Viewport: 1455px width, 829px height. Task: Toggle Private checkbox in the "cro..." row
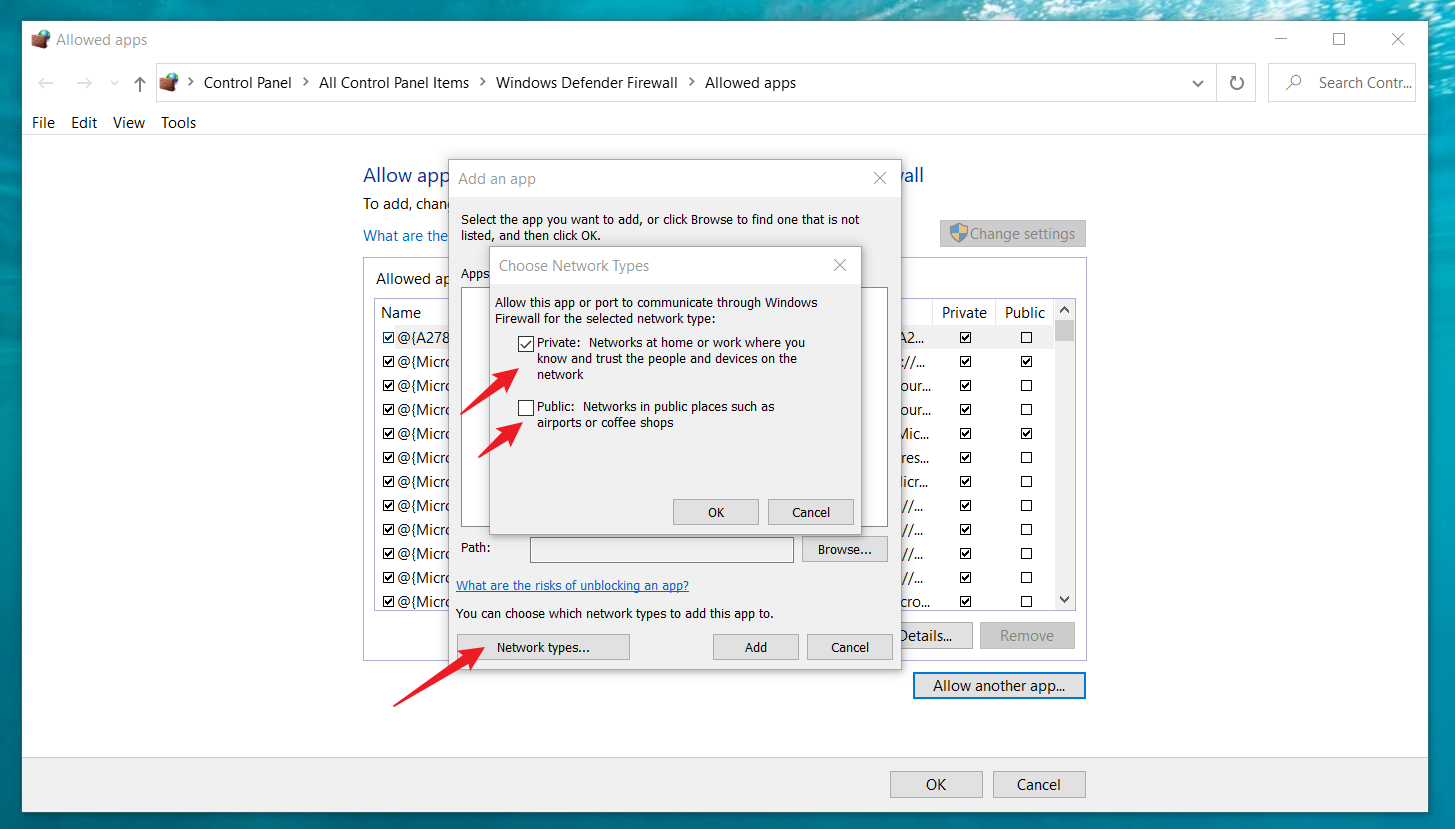(965, 602)
